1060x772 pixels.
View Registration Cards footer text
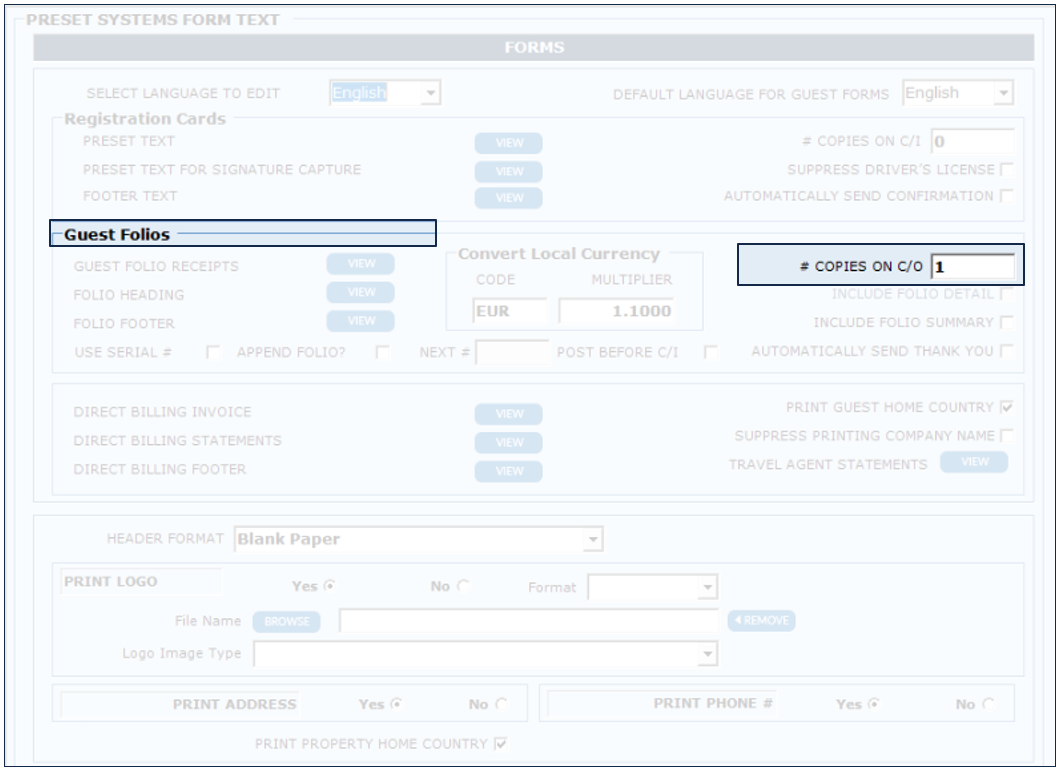coord(508,198)
